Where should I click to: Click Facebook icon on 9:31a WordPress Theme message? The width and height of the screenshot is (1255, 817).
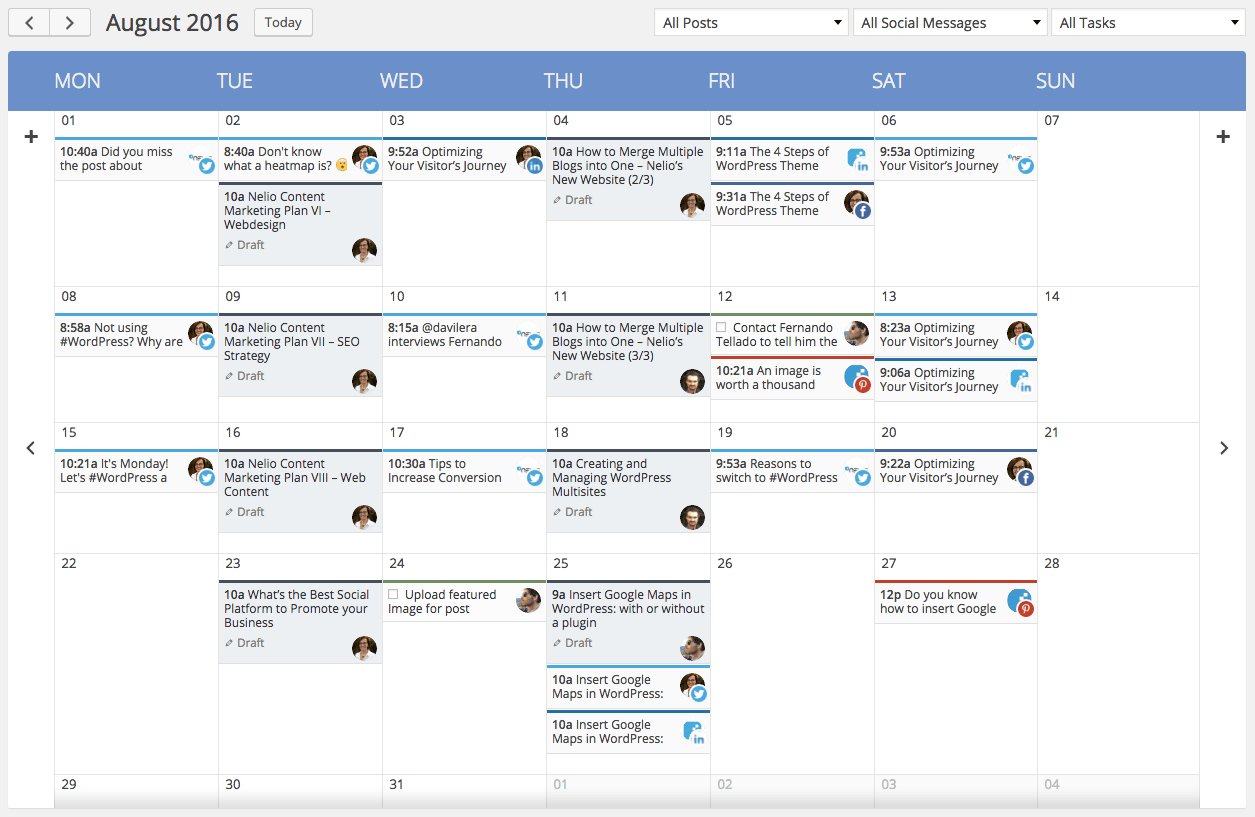[863, 211]
